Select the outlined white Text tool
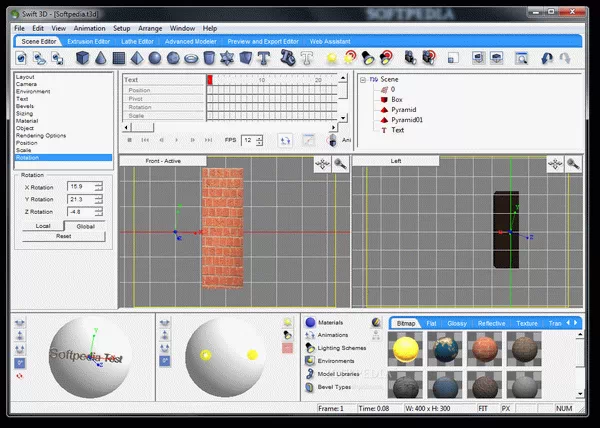Screen dimensions: 600x428 point(307,58)
